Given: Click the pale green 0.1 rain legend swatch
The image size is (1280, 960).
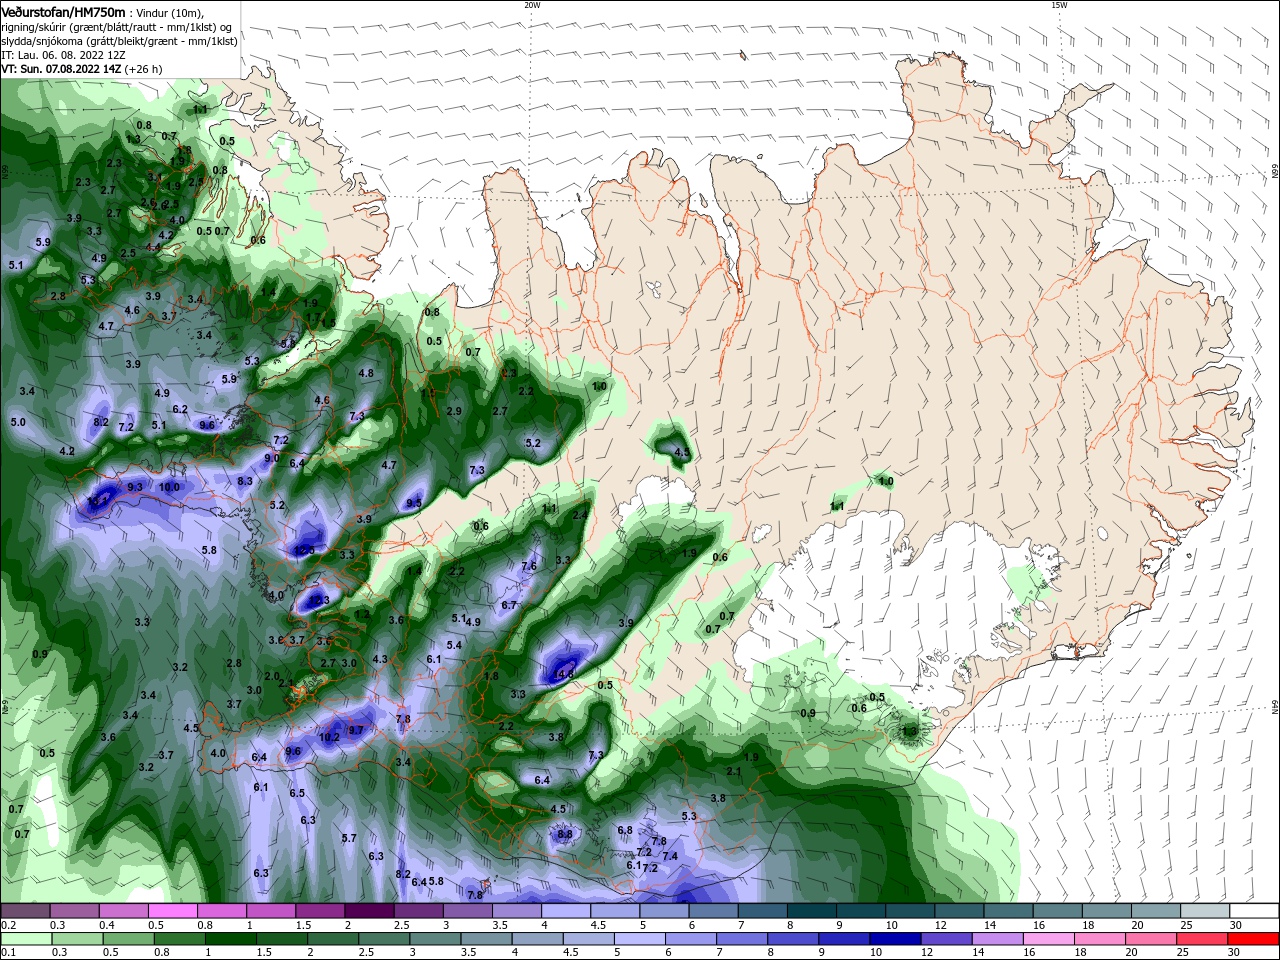Looking at the screenshot, I should (x=26, y=939).
